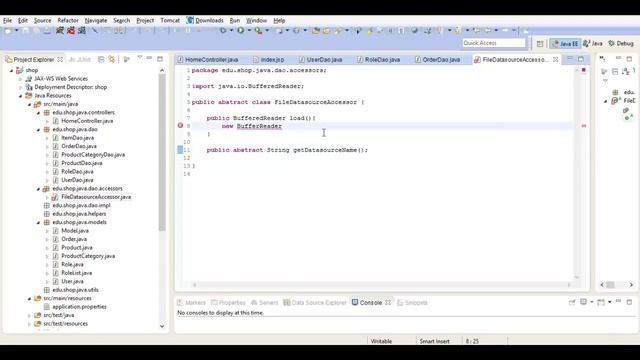Click the New wizard toolbar icon
Screen dimensions: 640x360
[8, 31]
